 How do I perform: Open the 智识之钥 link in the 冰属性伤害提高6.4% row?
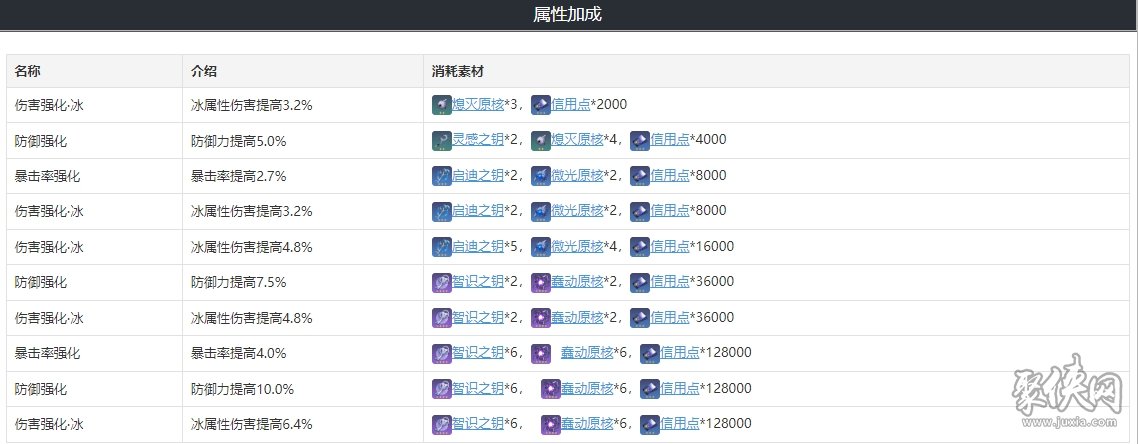click(478, 424)
